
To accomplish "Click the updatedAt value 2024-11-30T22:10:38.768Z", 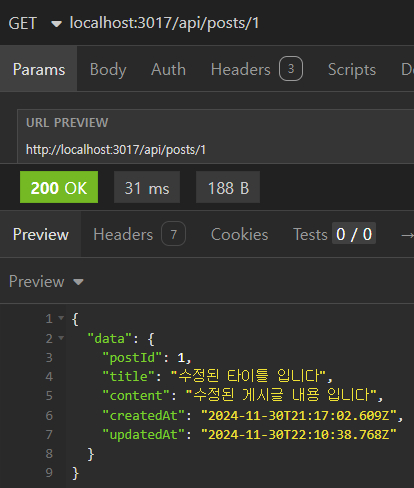I will pyautogui.click(x=299, y=435).
